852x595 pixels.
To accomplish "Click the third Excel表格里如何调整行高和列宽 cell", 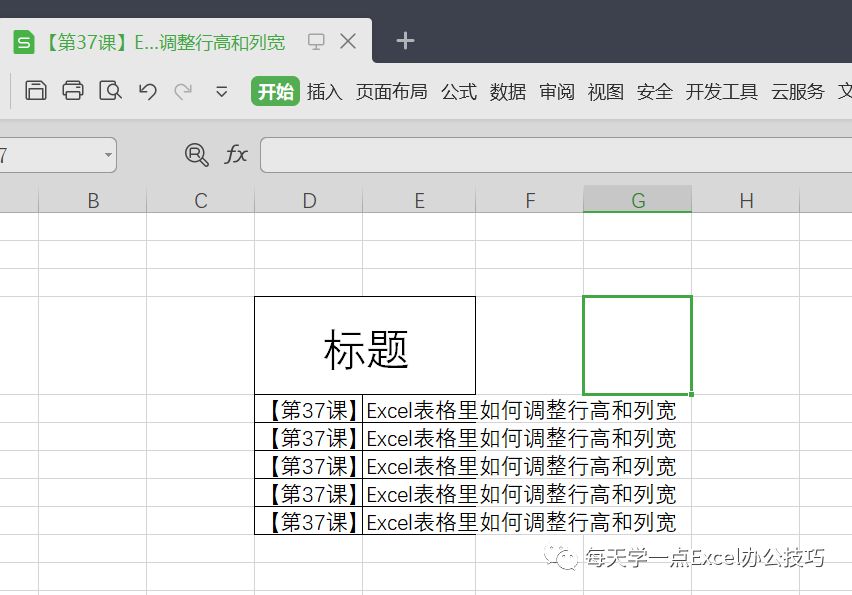I will coord(419,465).
